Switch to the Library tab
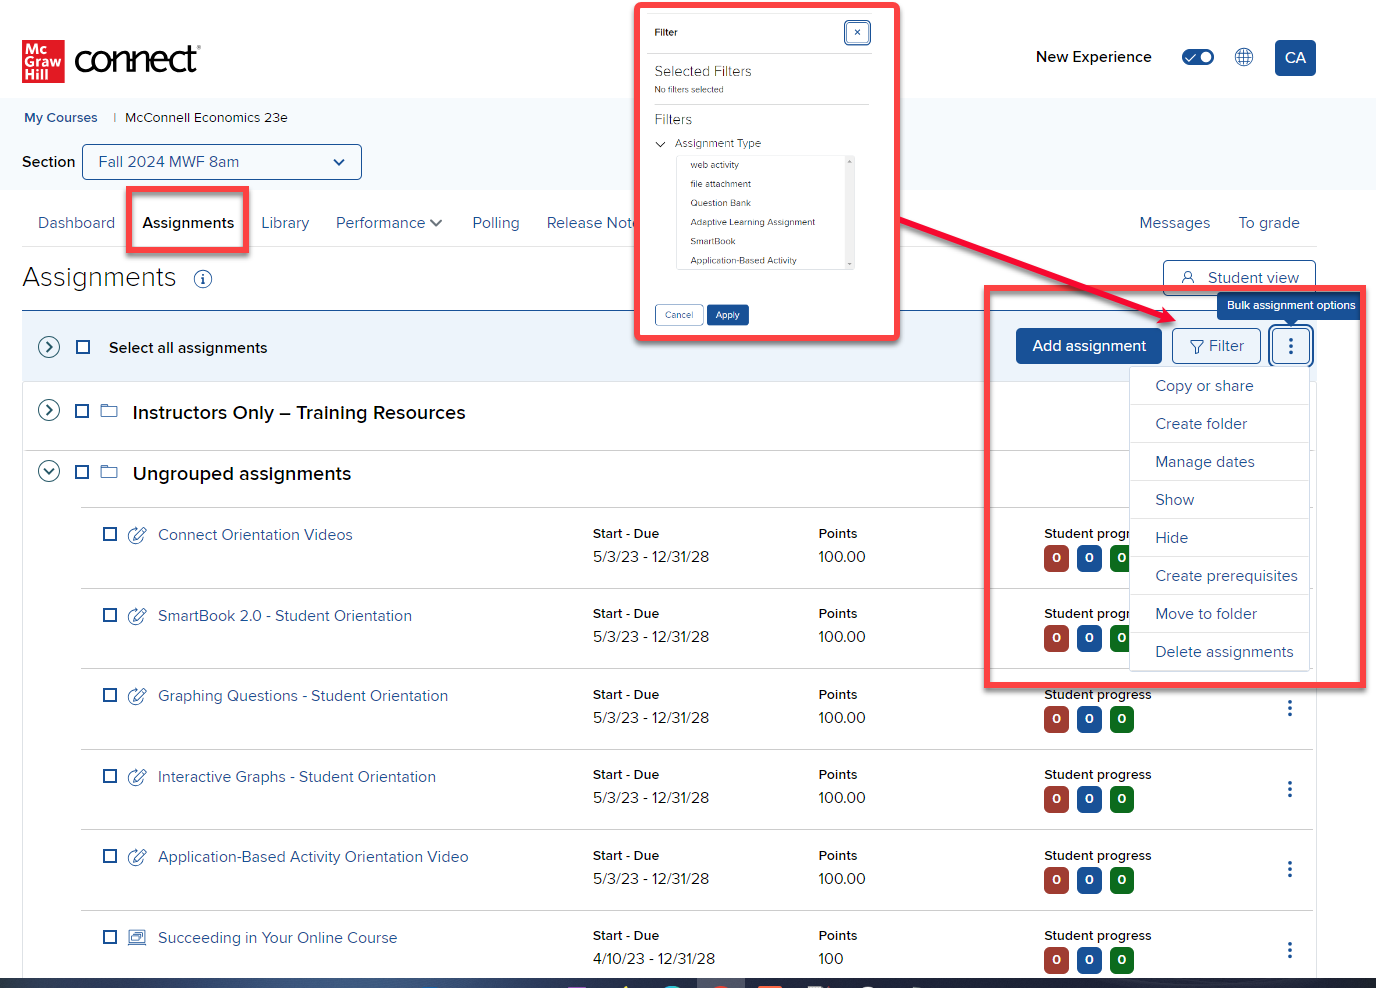 click(x=285, y=223)
